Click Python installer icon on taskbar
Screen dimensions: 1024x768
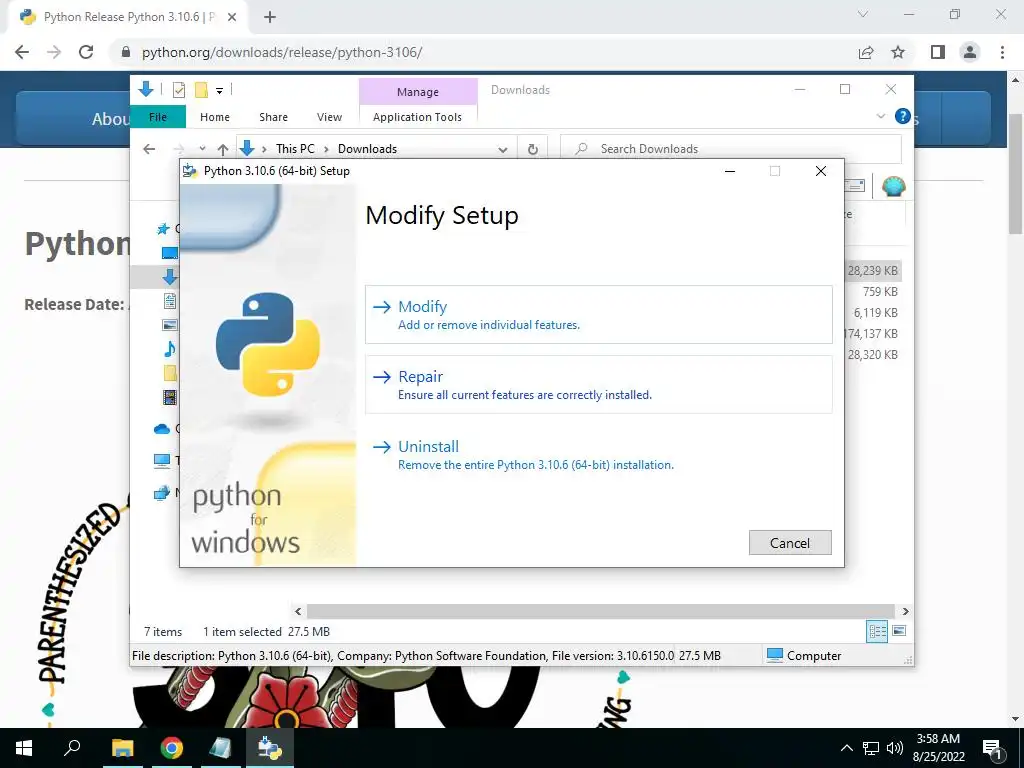[x=269, y=748]
